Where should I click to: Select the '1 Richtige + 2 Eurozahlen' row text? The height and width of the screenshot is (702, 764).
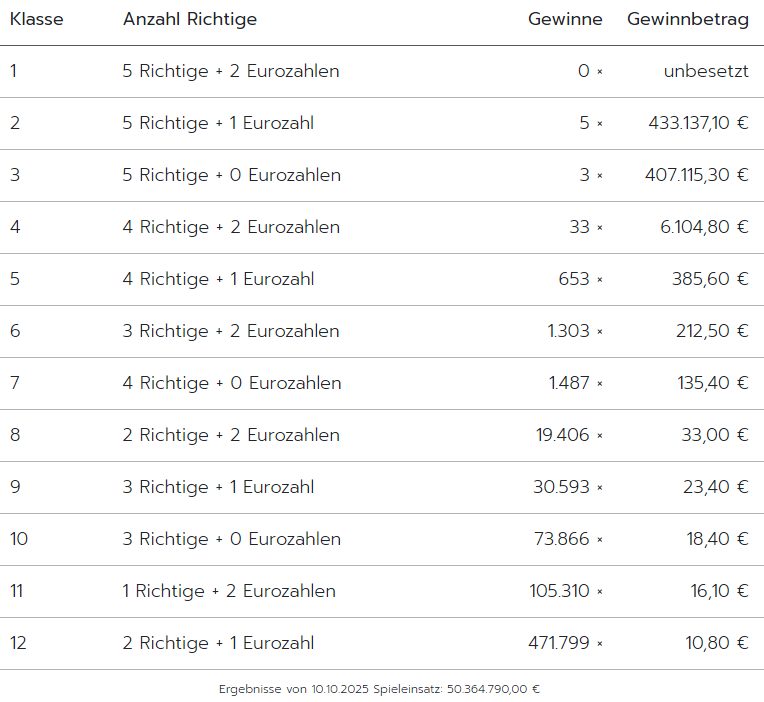pyautogui.click(x=229, y=591)
